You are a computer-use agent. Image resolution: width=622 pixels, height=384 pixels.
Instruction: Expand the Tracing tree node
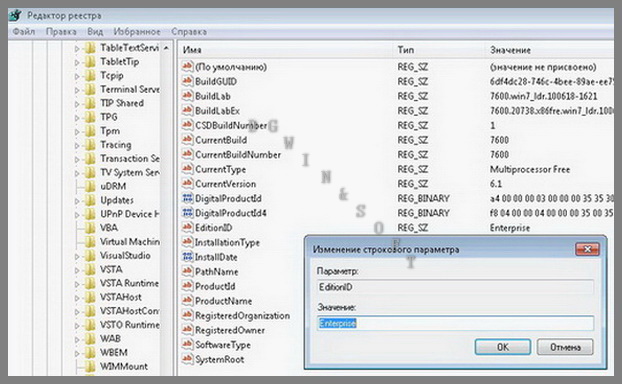pos(77,146)
